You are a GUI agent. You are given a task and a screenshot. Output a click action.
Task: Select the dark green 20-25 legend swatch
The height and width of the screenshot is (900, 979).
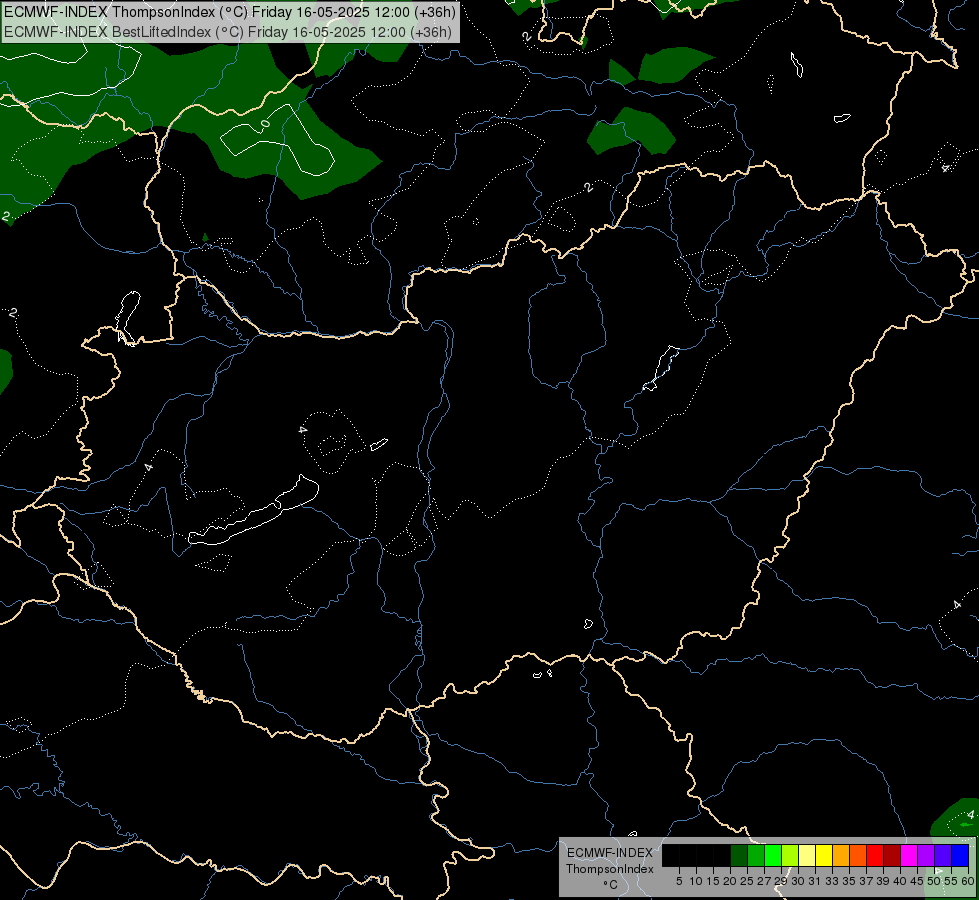coord(739,855)
